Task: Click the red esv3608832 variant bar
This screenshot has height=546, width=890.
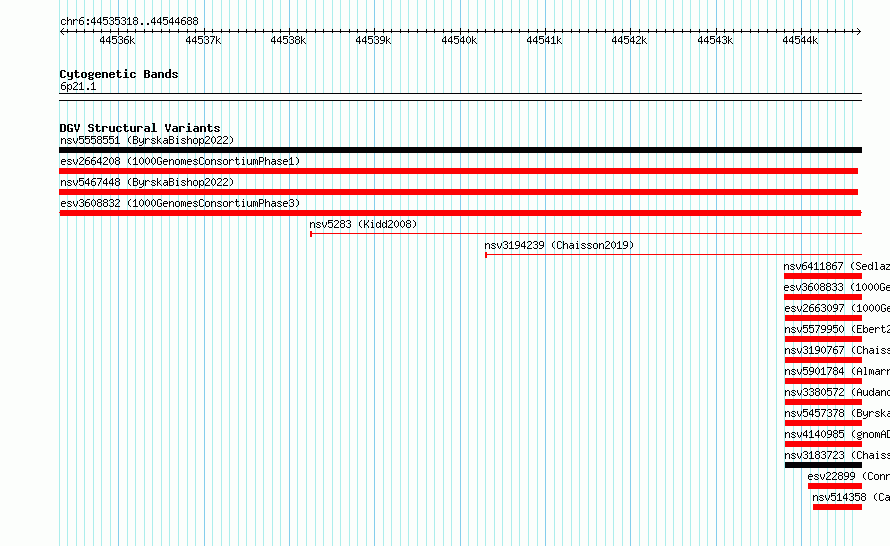Action: [460, 213]
